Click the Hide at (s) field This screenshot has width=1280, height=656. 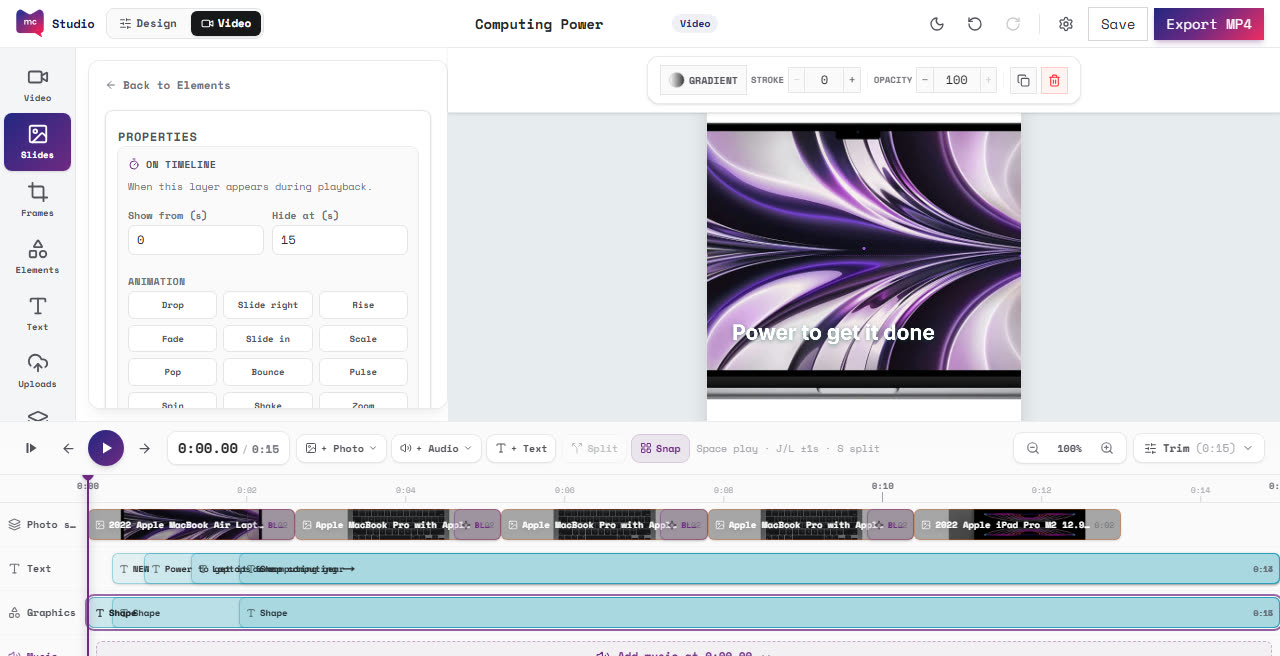point(340,240)
